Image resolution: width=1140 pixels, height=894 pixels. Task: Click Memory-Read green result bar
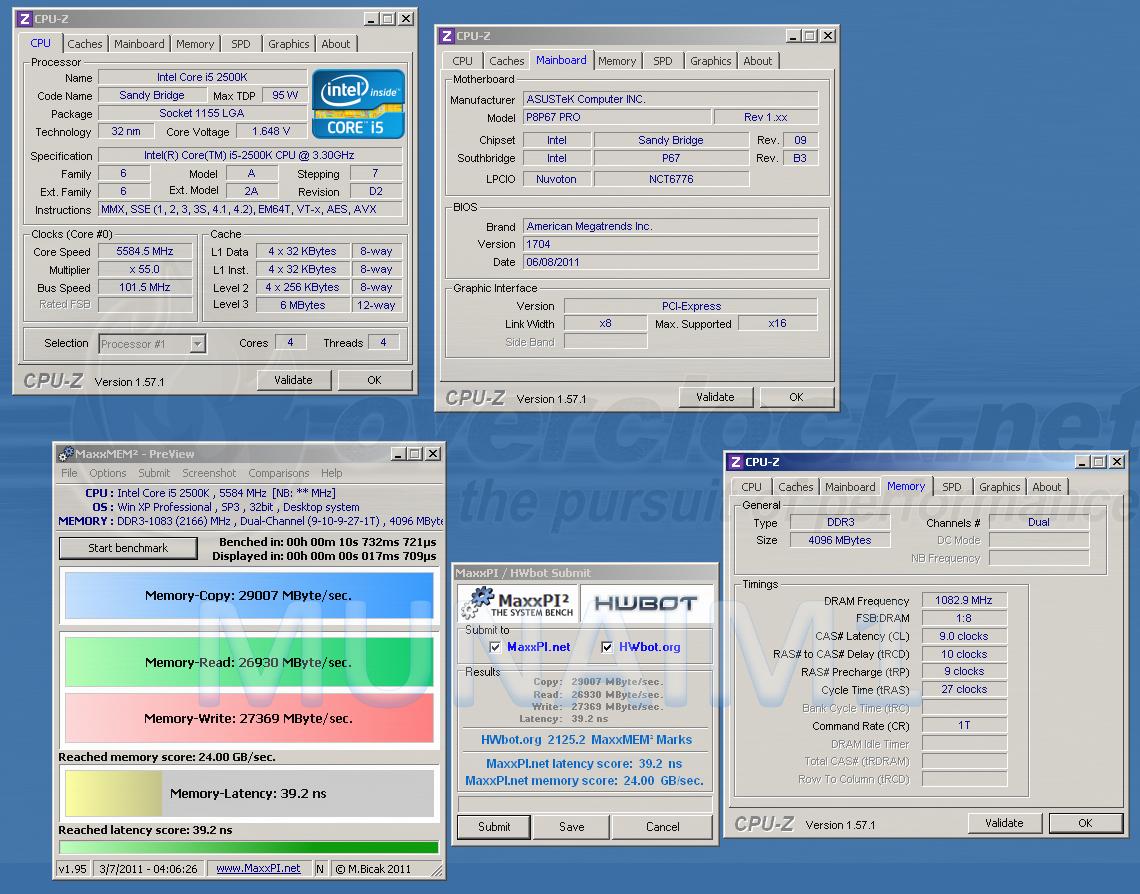point(249,662)
